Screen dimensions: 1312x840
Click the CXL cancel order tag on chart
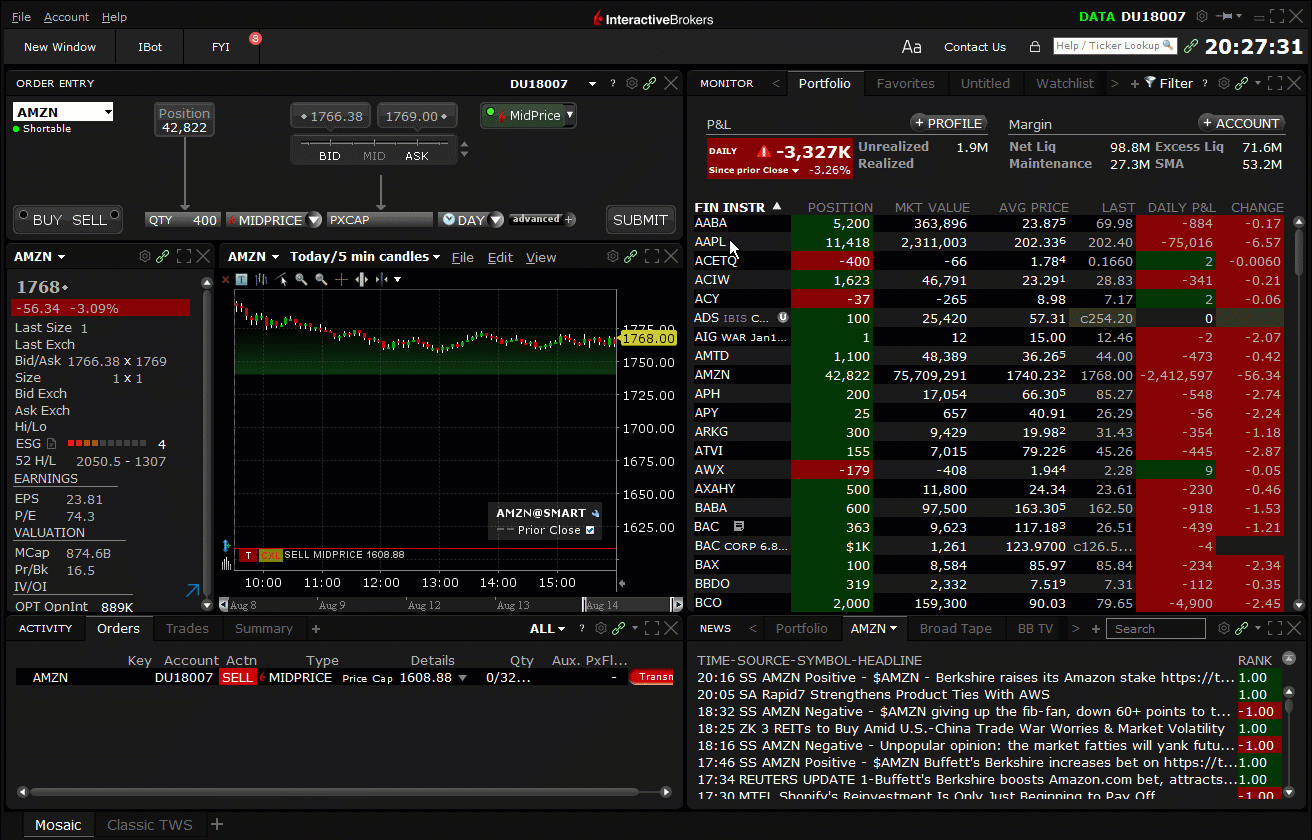[270, 555]
